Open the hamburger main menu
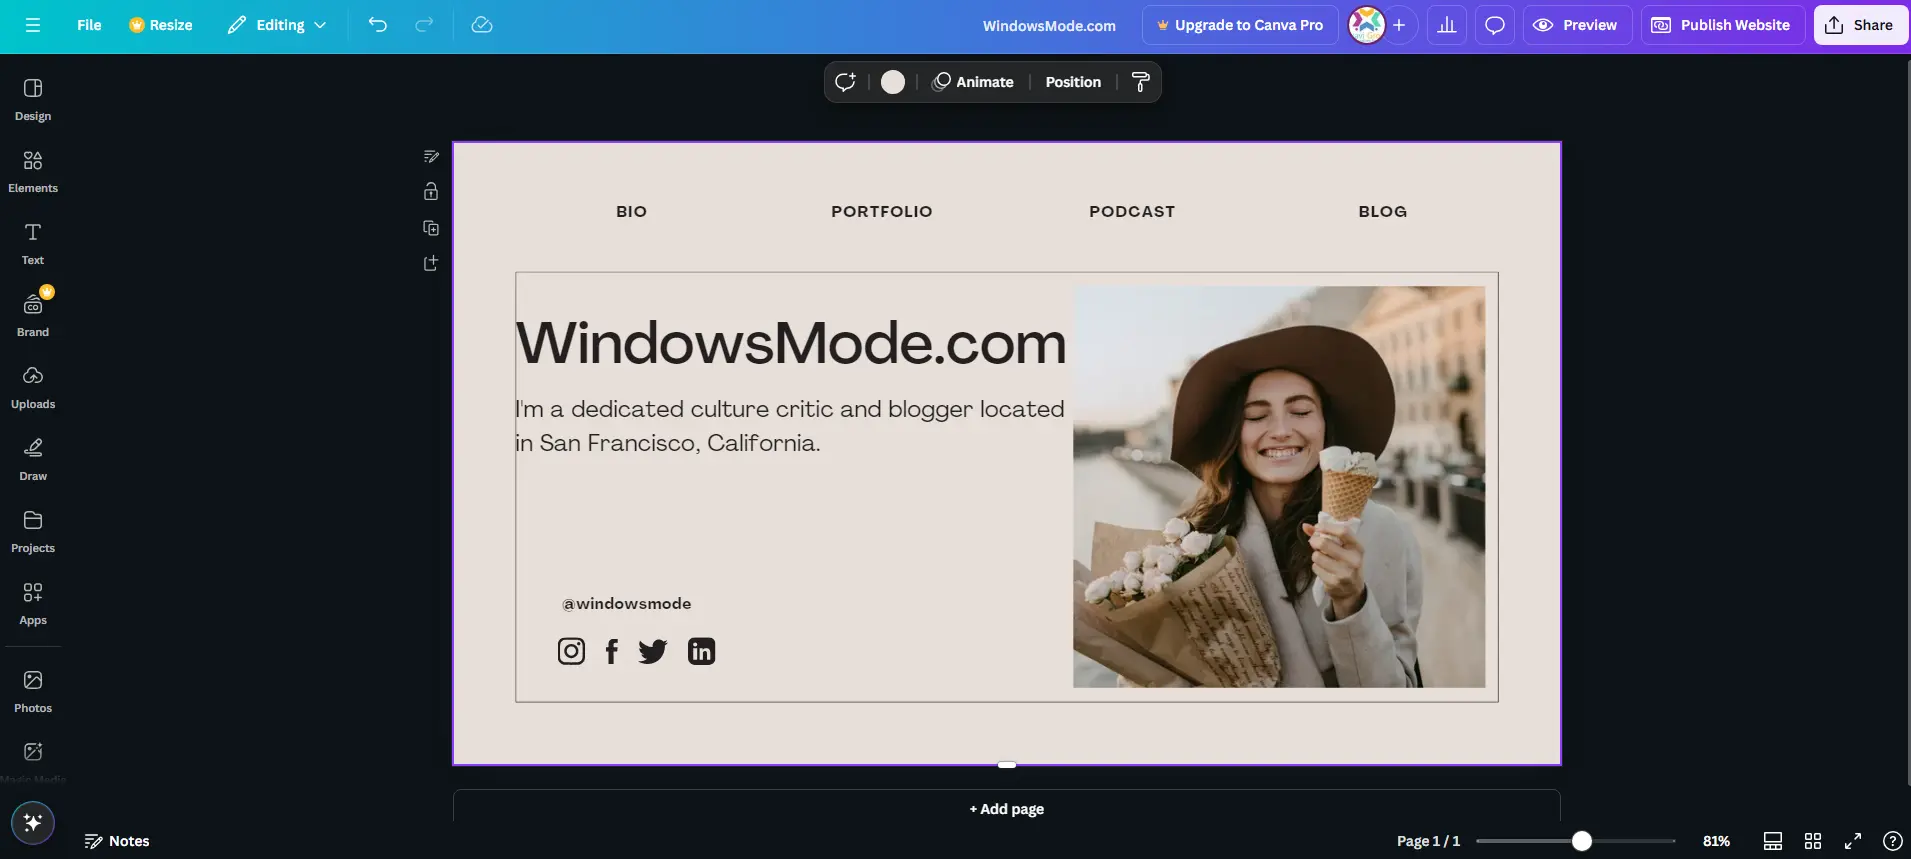Screen dimensions: 1911x859 (33, 25)
